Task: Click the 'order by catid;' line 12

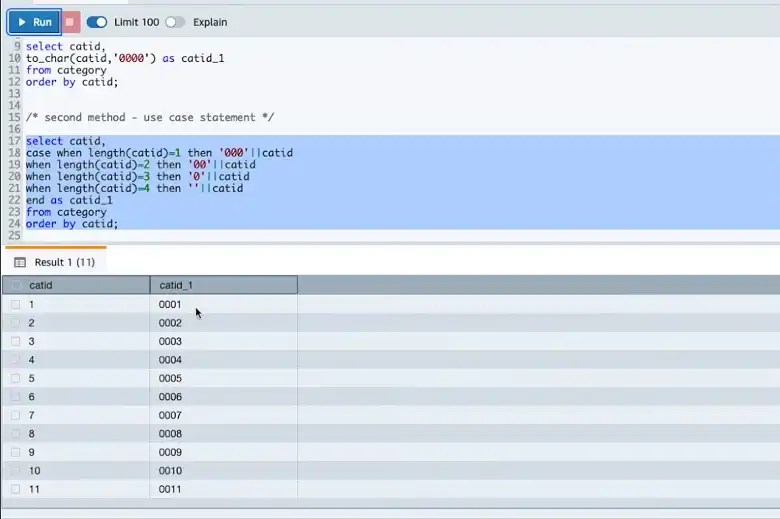Action: pyautogui.click(x=72, y=82)
